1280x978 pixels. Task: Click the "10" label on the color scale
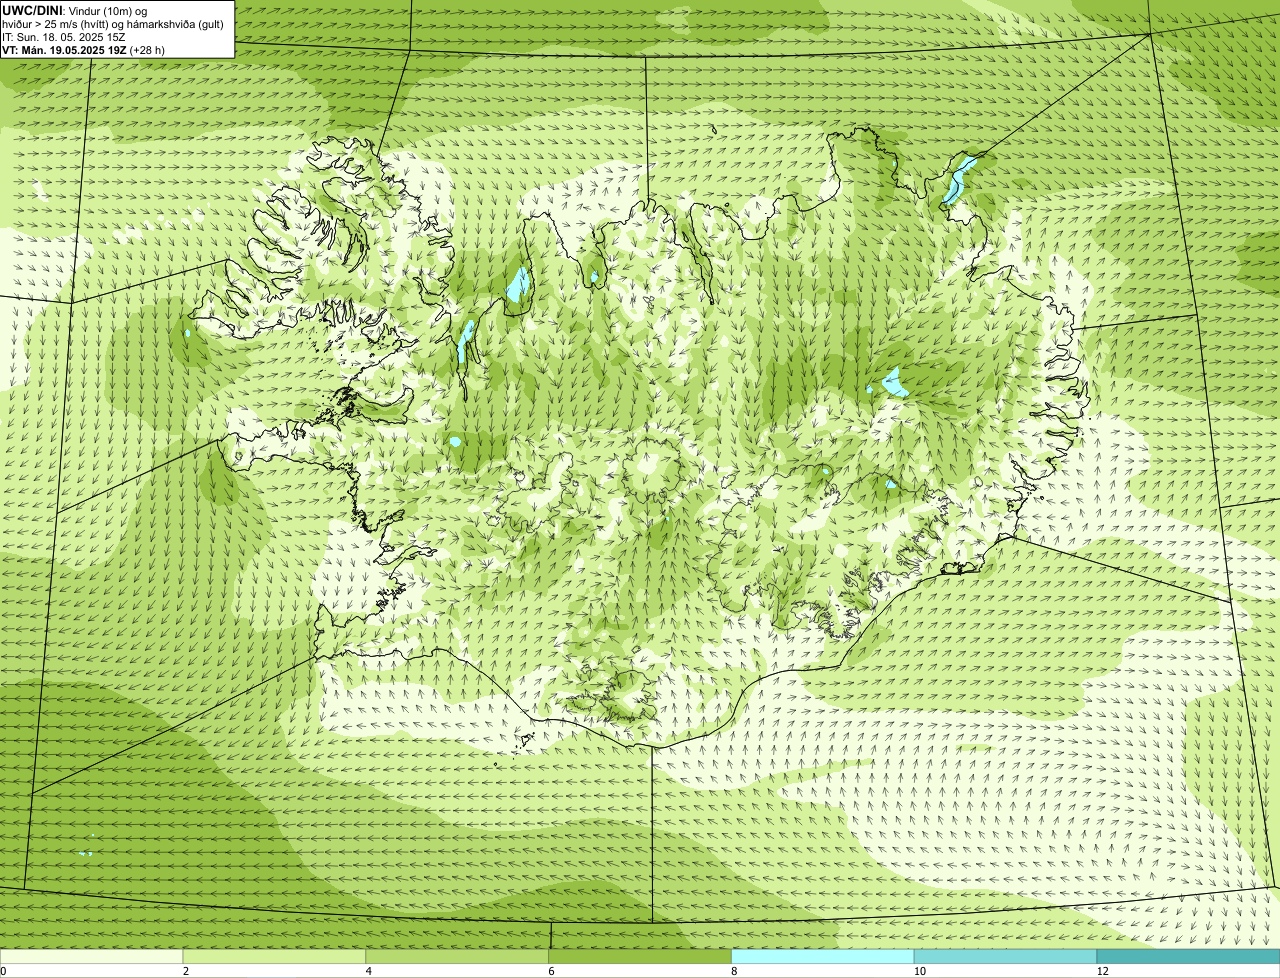919,971
